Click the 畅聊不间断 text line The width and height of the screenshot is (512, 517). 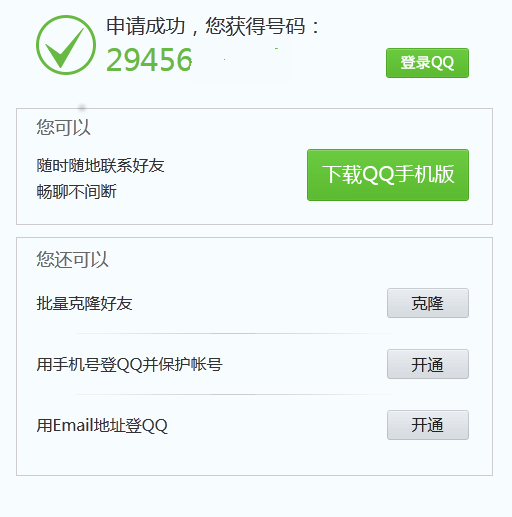pos(76,192)
